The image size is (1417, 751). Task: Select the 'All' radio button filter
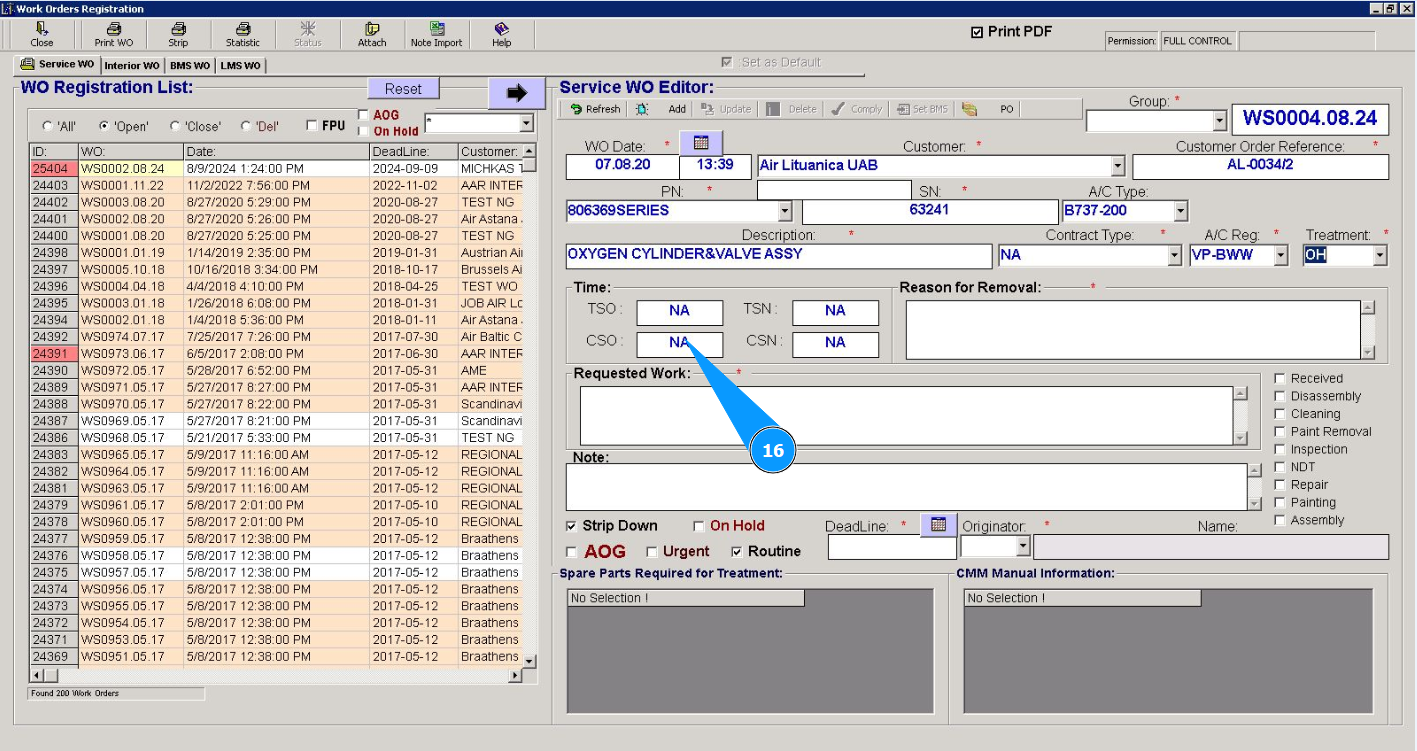coord(47,127)
